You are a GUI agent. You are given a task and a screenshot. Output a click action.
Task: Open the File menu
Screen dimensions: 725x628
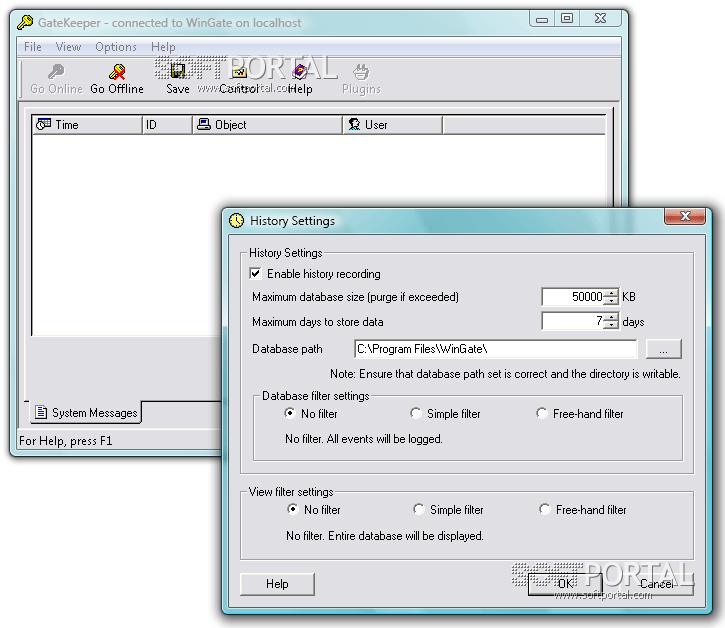coord(33,47)
